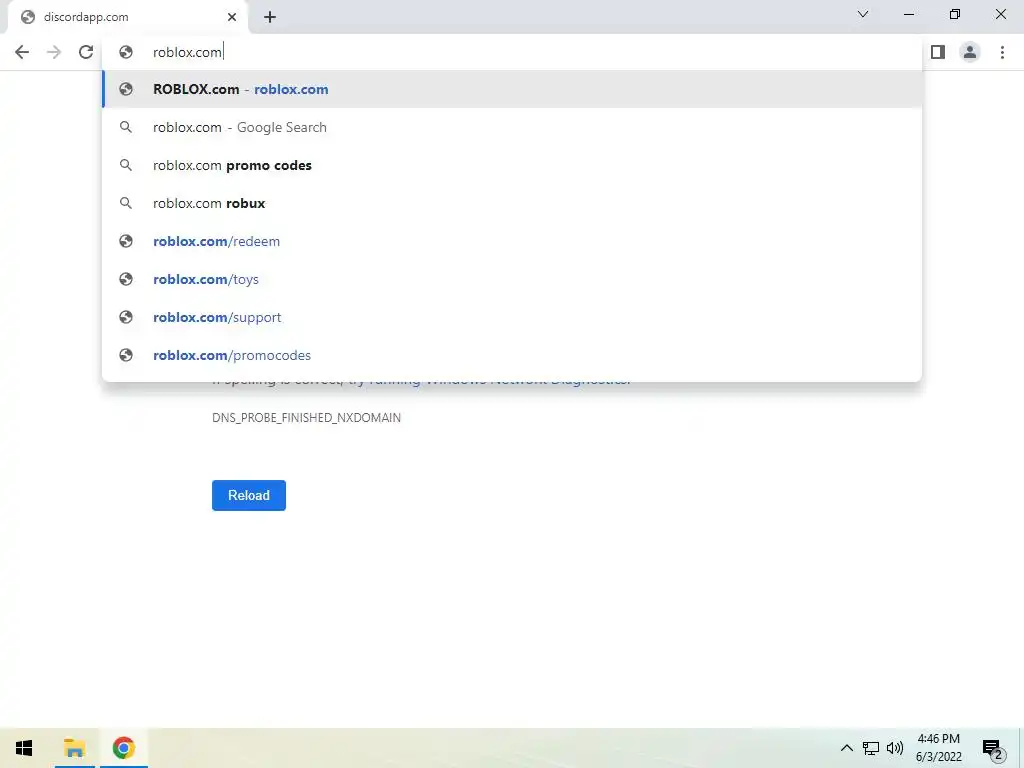Click the search icon beside promo codes
Viewport: 1024px width, 768px height.
(126, 165)
